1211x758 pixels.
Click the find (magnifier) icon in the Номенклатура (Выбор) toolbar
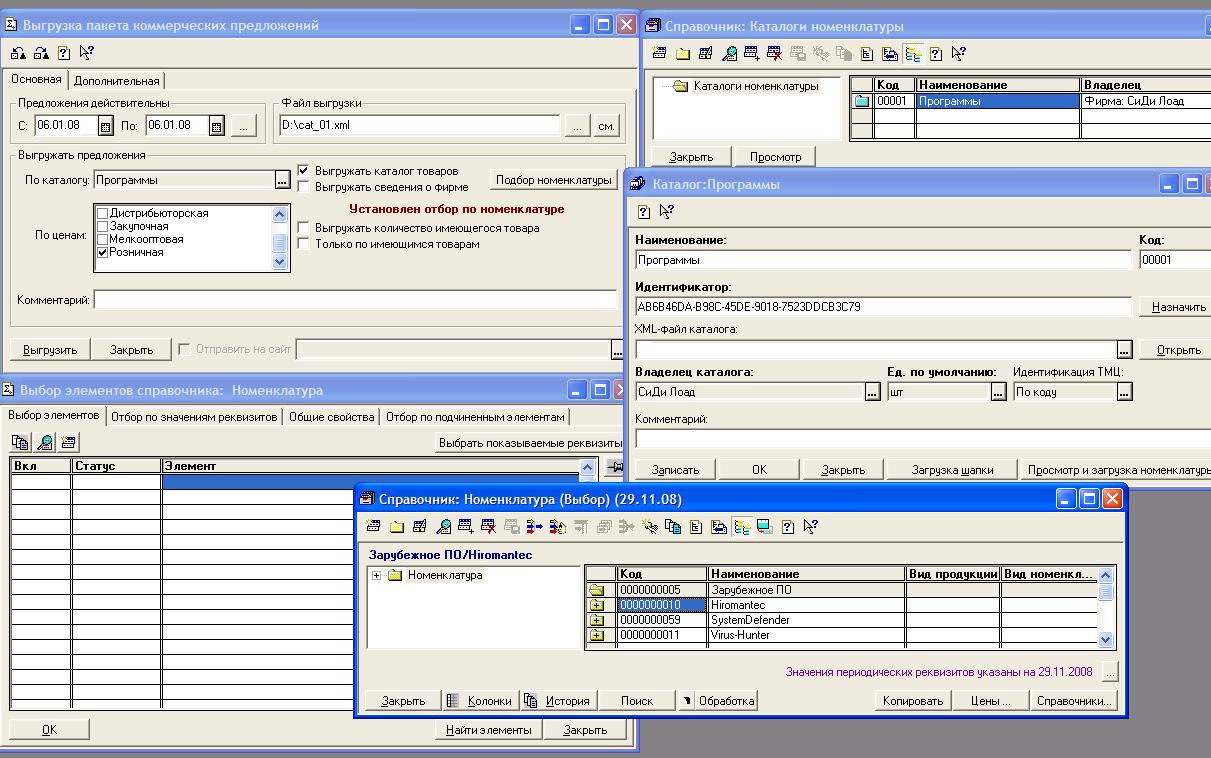pyautogui.click(x=443, y=526)
